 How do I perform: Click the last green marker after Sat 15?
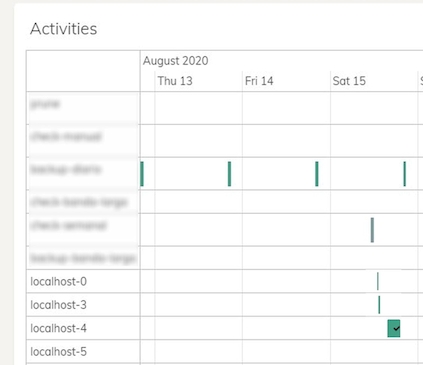405,174
